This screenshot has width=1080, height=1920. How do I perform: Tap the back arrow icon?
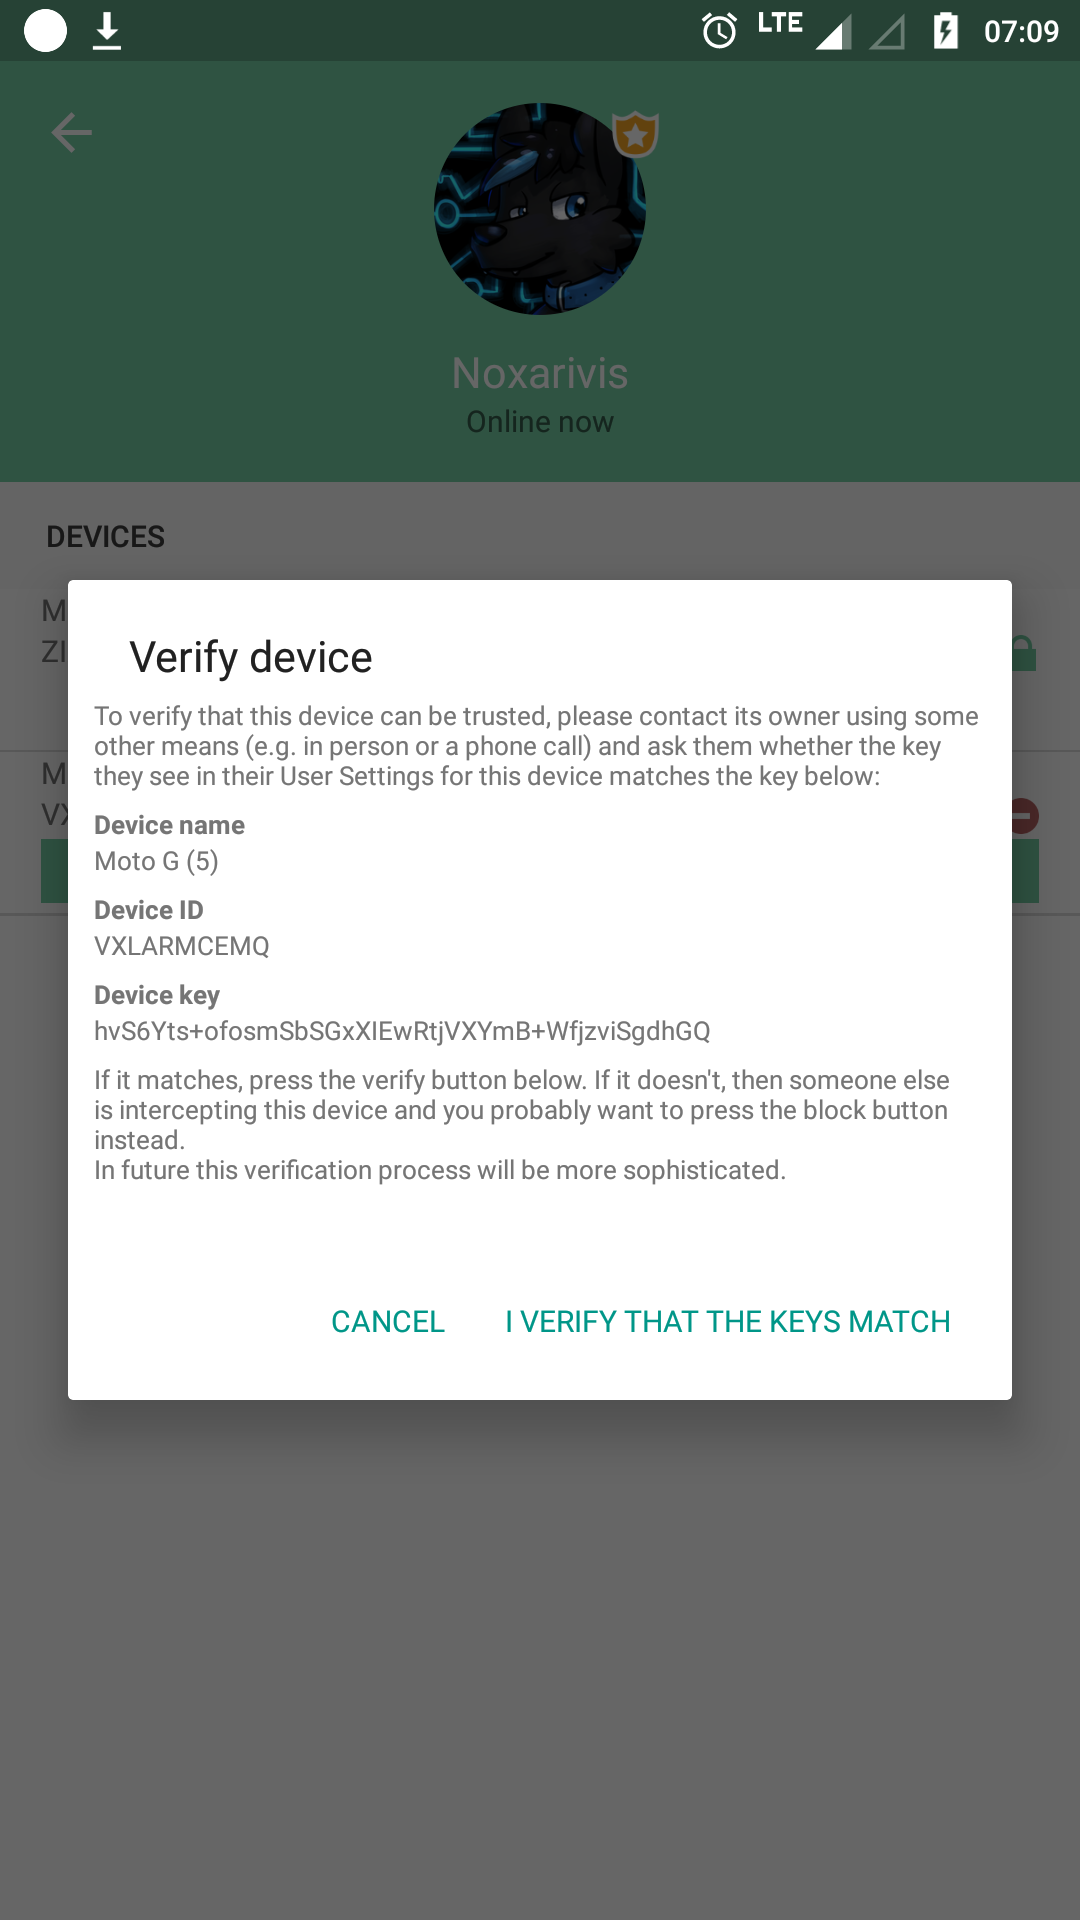[x=72, y=132]
